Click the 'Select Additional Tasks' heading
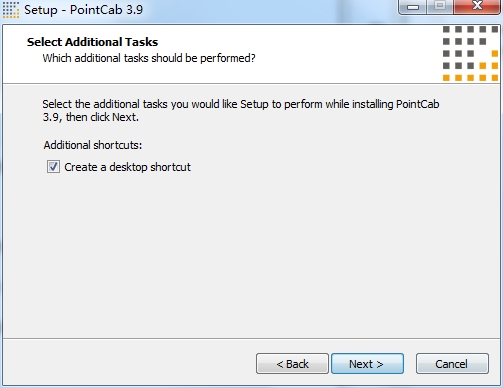 tap(92, 42)
